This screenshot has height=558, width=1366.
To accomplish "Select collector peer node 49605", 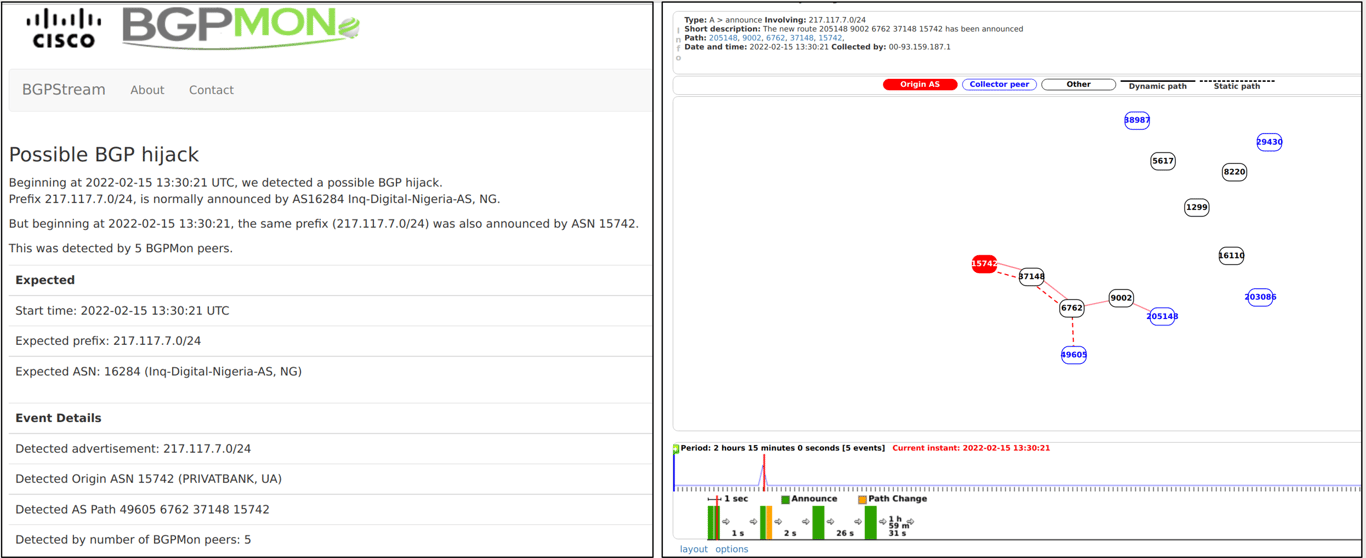I will (x=1074, y=354).
